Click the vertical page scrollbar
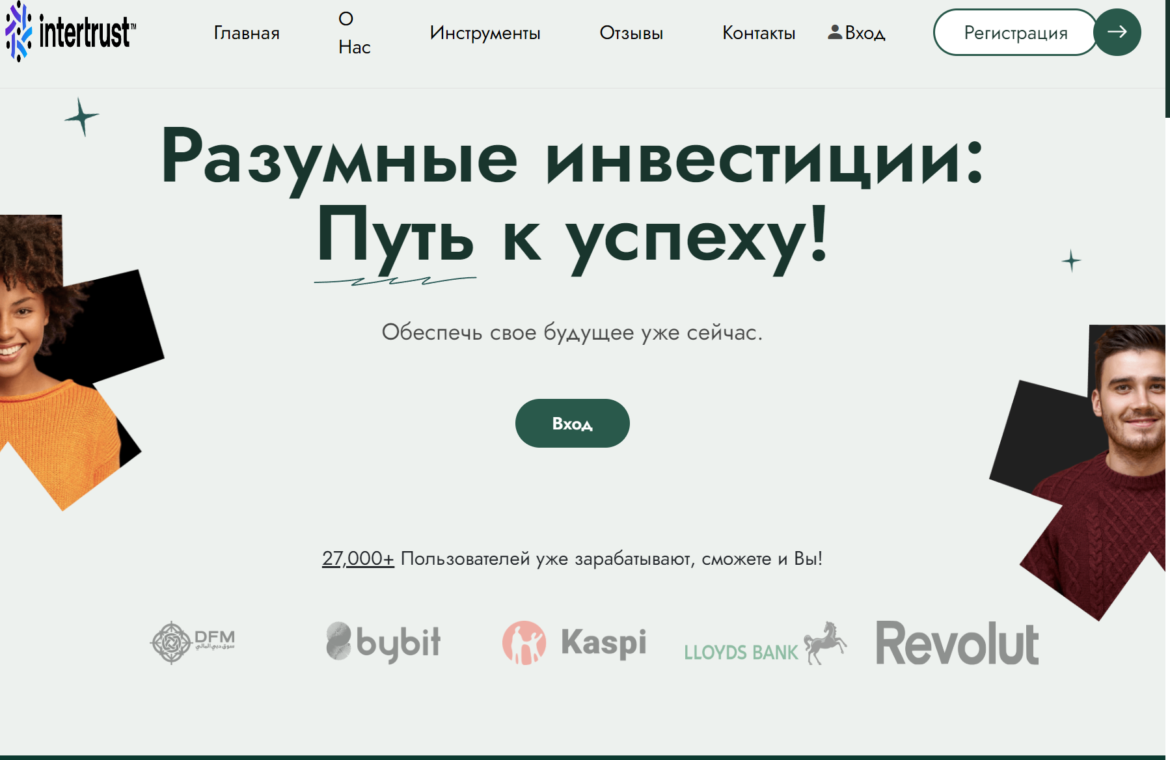Image resolution: width=1170 pixels, height=760 pixels. click(x=1167, y=58)
